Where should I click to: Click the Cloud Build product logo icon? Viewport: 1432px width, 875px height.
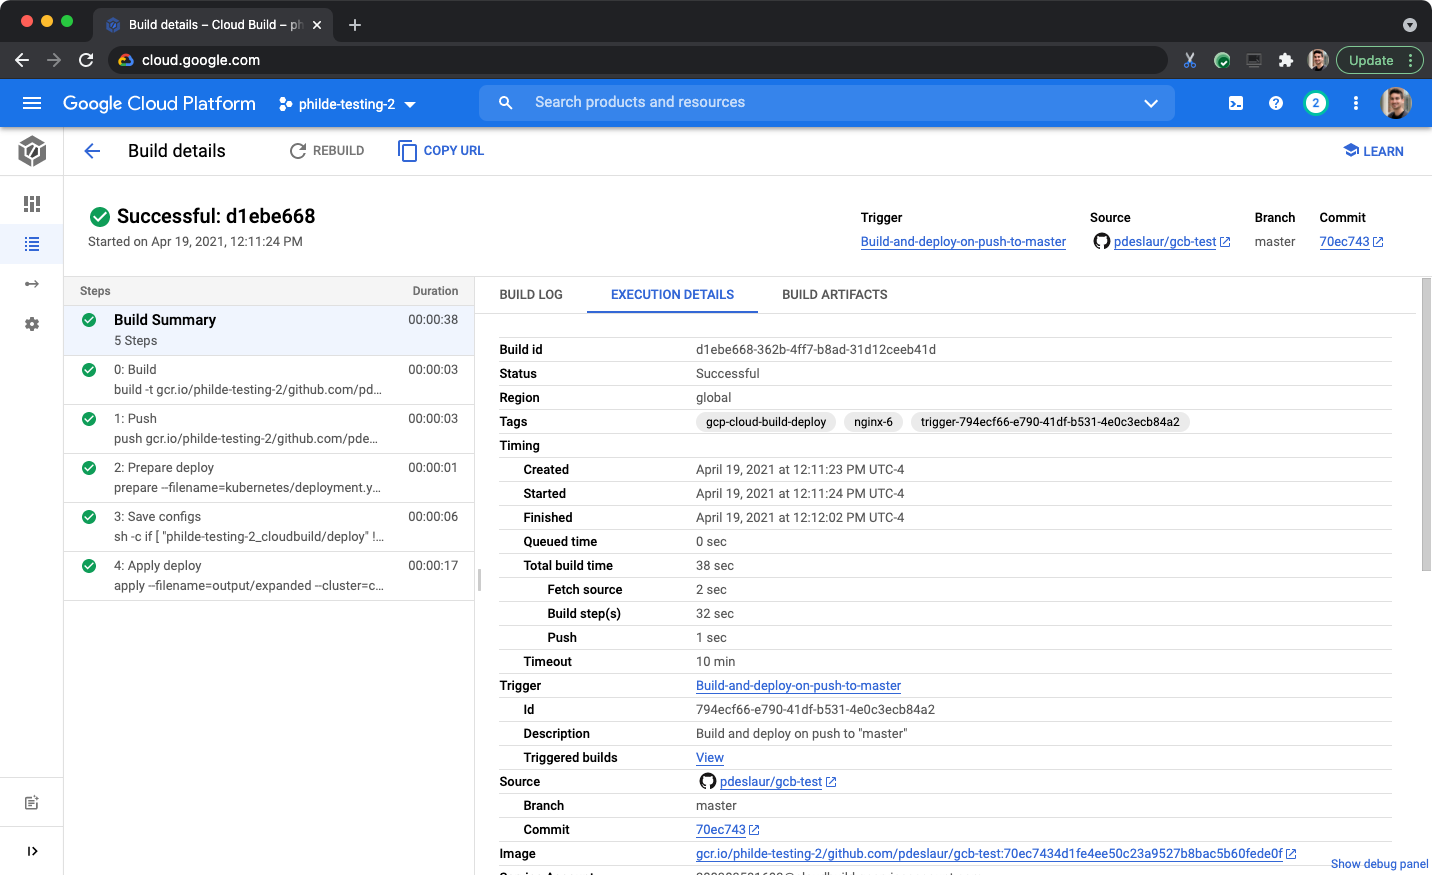click(32, 151)
